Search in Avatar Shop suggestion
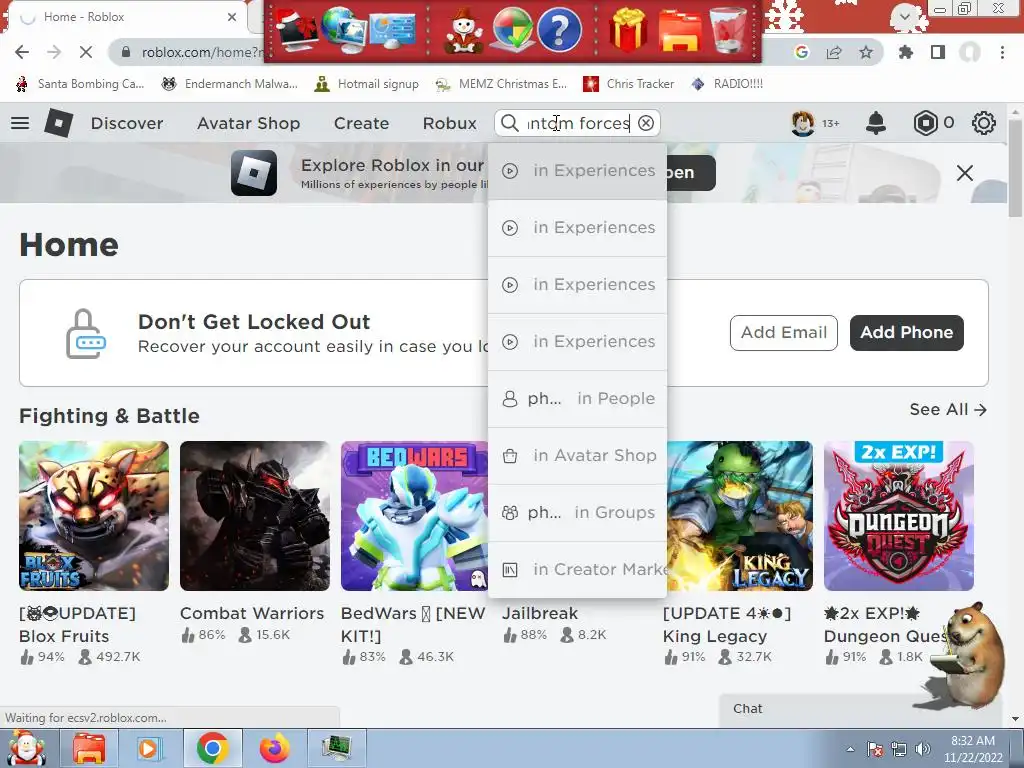Image resolution: width=1024 pixels, height=768 pixels. pyautogui.click(x=577, y=455)
